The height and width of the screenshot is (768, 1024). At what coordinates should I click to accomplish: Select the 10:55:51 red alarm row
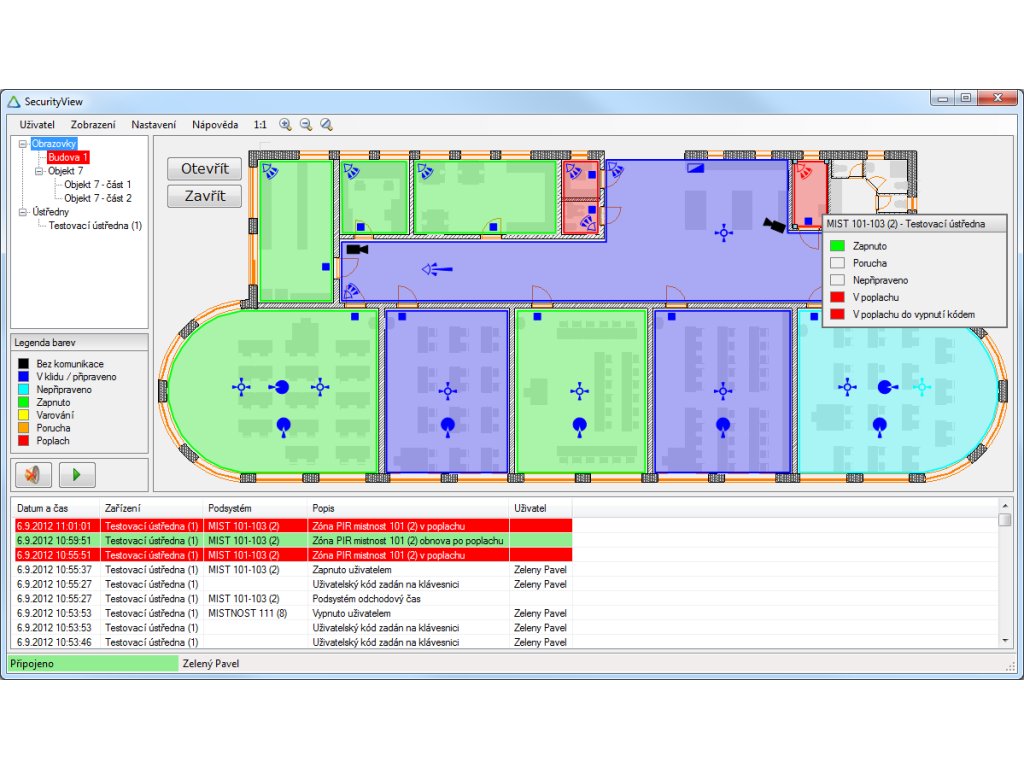point(293,555)
